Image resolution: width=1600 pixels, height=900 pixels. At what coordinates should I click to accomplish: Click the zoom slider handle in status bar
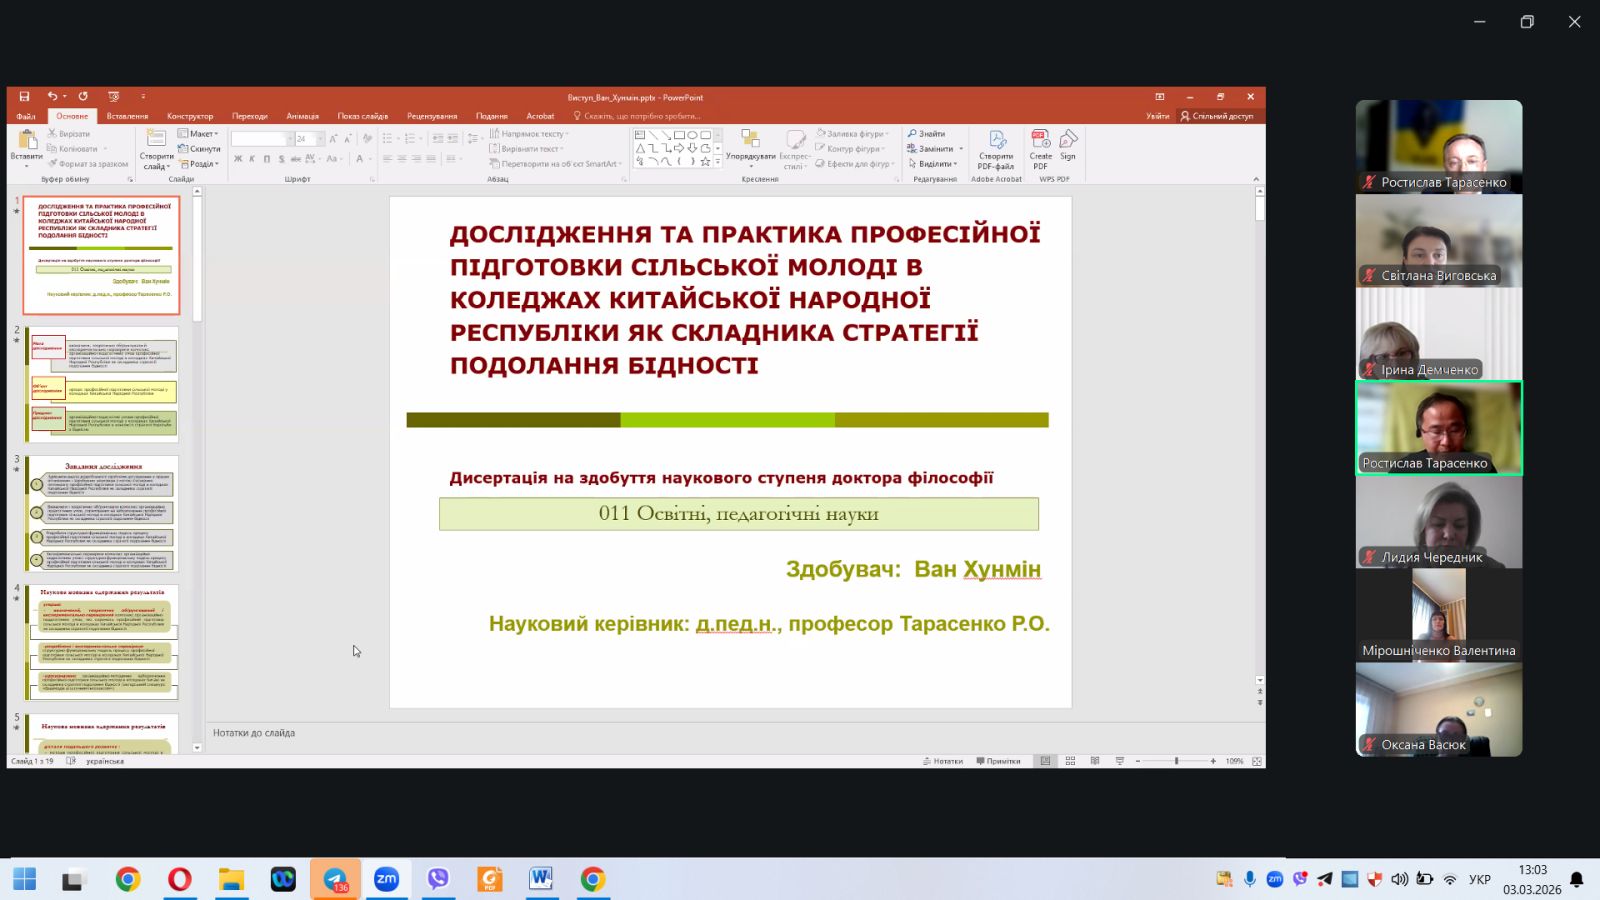[1176, 761]
